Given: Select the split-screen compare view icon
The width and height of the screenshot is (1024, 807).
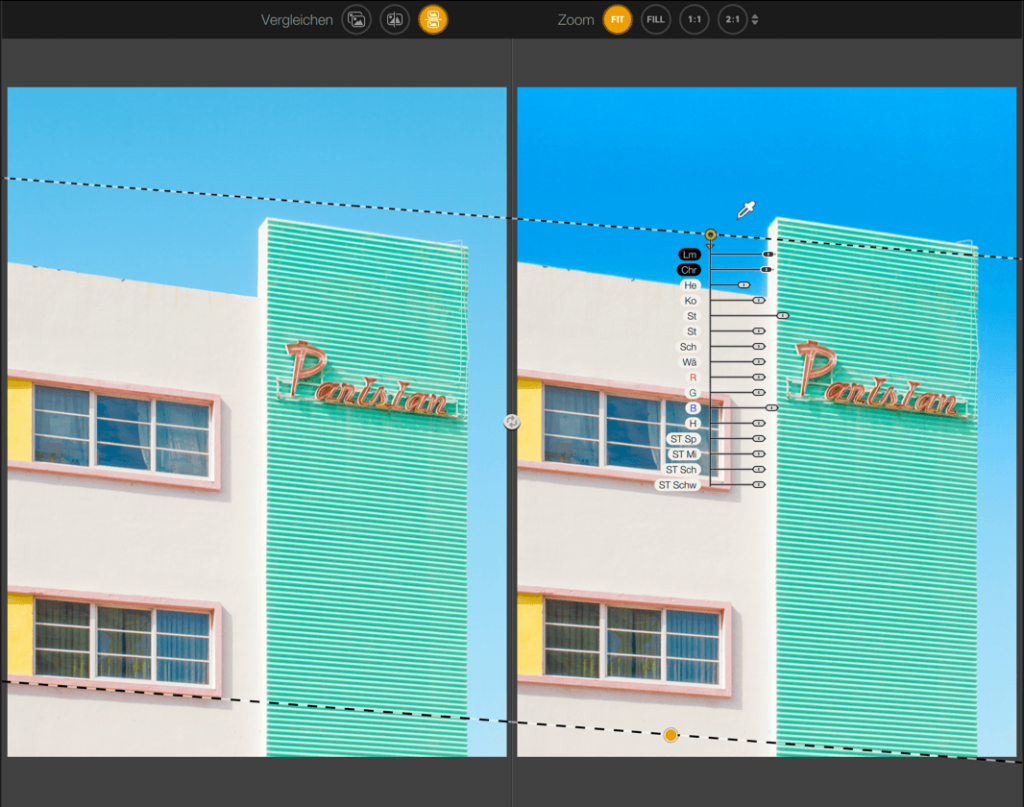Looking at the screenshot, I should [x=394, y=20].
